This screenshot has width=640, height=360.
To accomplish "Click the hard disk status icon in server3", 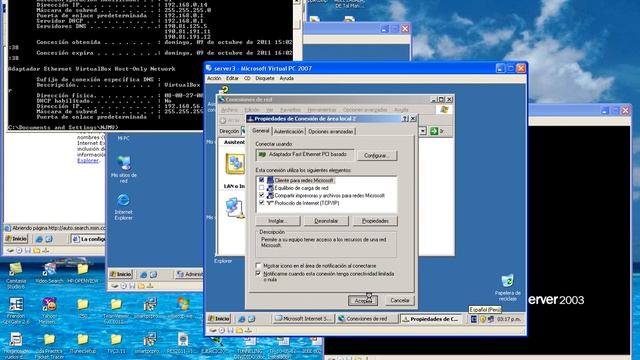I will tap(213, 330).
